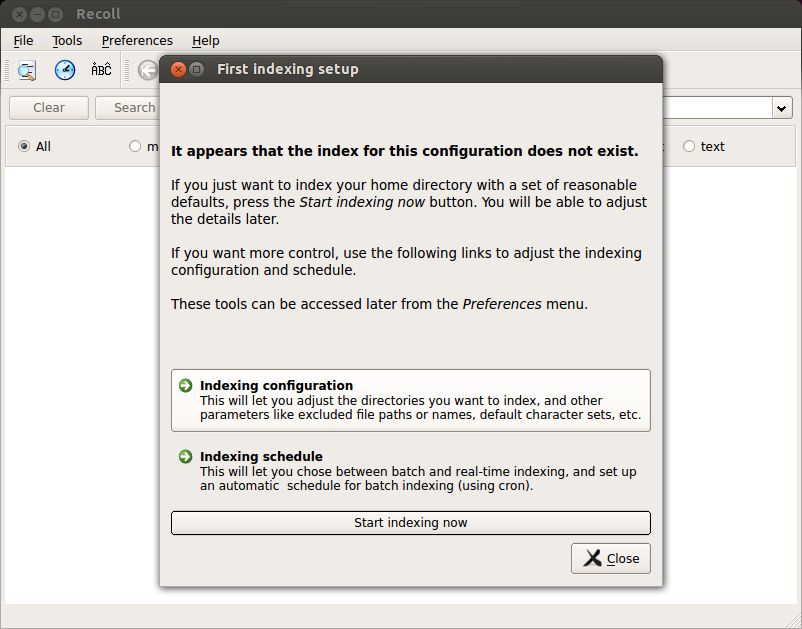Click the Clear button in Recoll
Image resolution: width=802 pixels, height=629 pixels.
click(49, 107)
